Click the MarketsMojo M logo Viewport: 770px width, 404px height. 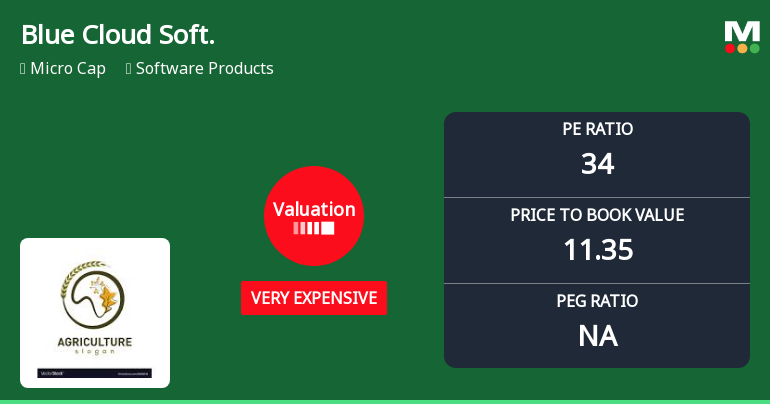(x=741, y=30)
